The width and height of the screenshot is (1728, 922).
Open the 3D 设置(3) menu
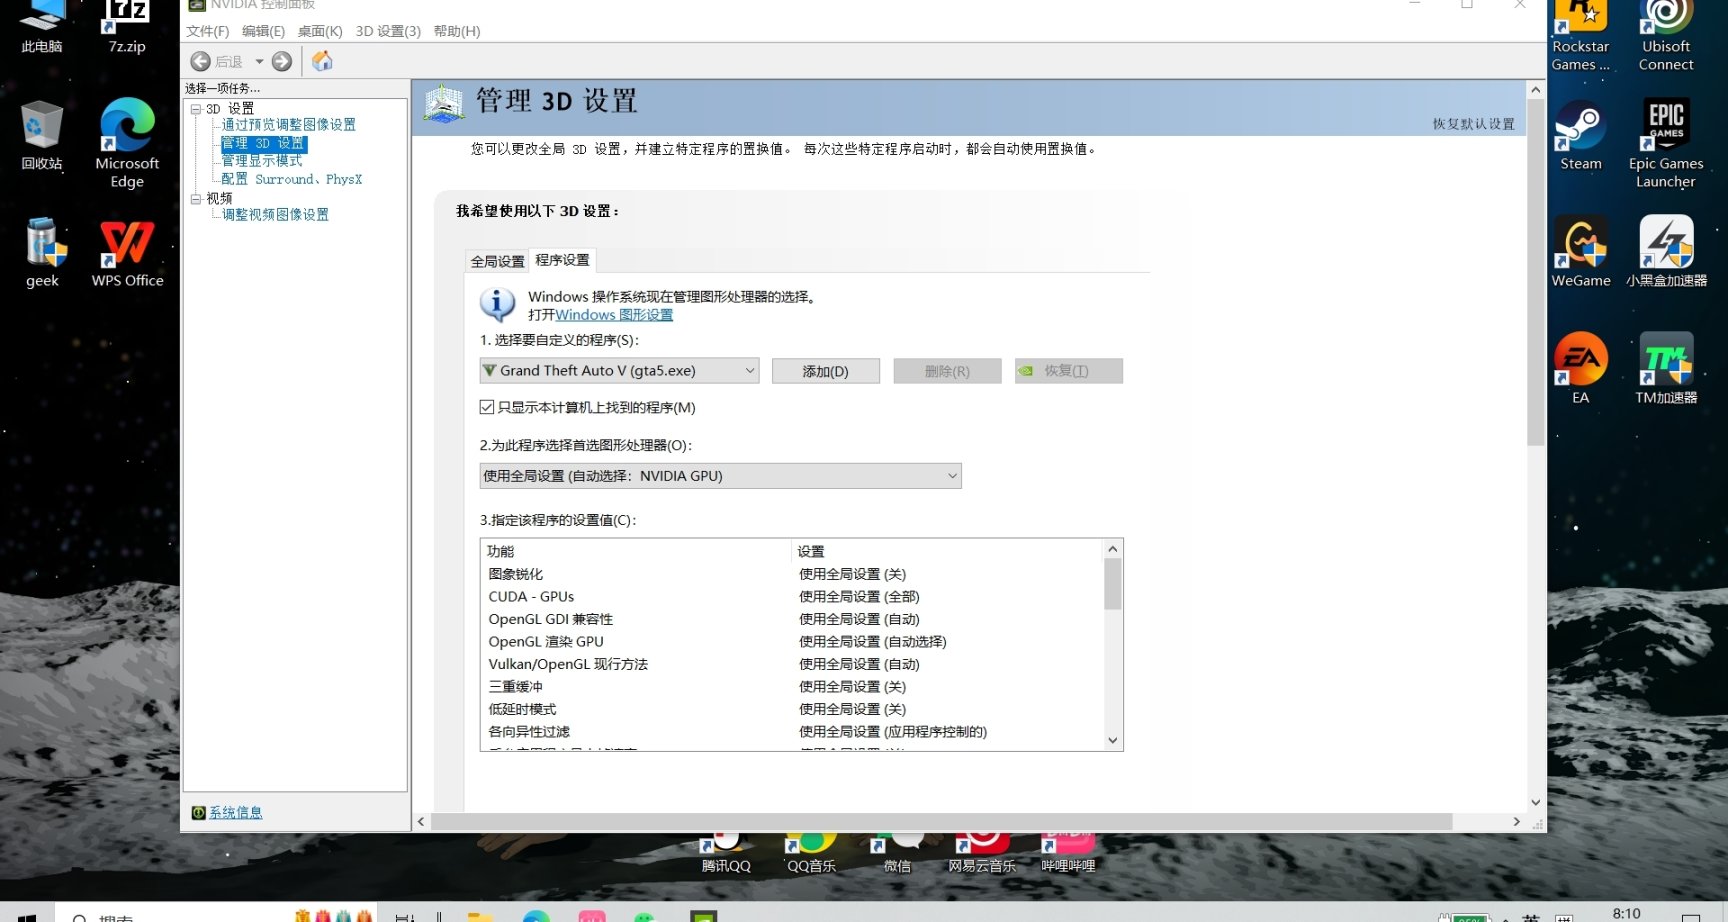[388, 31]
